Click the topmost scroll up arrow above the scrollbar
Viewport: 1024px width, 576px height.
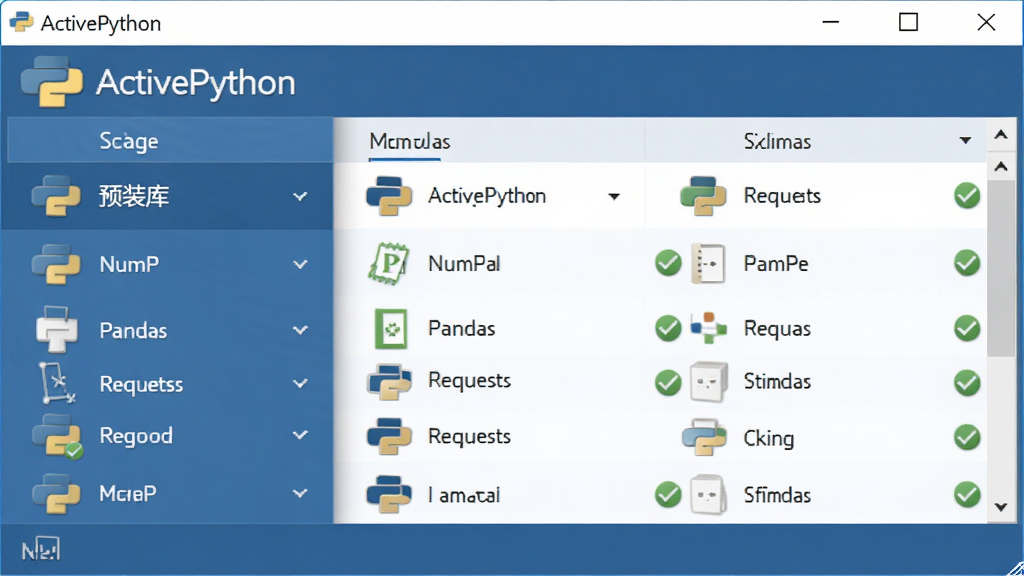(x=1000, y=135)
